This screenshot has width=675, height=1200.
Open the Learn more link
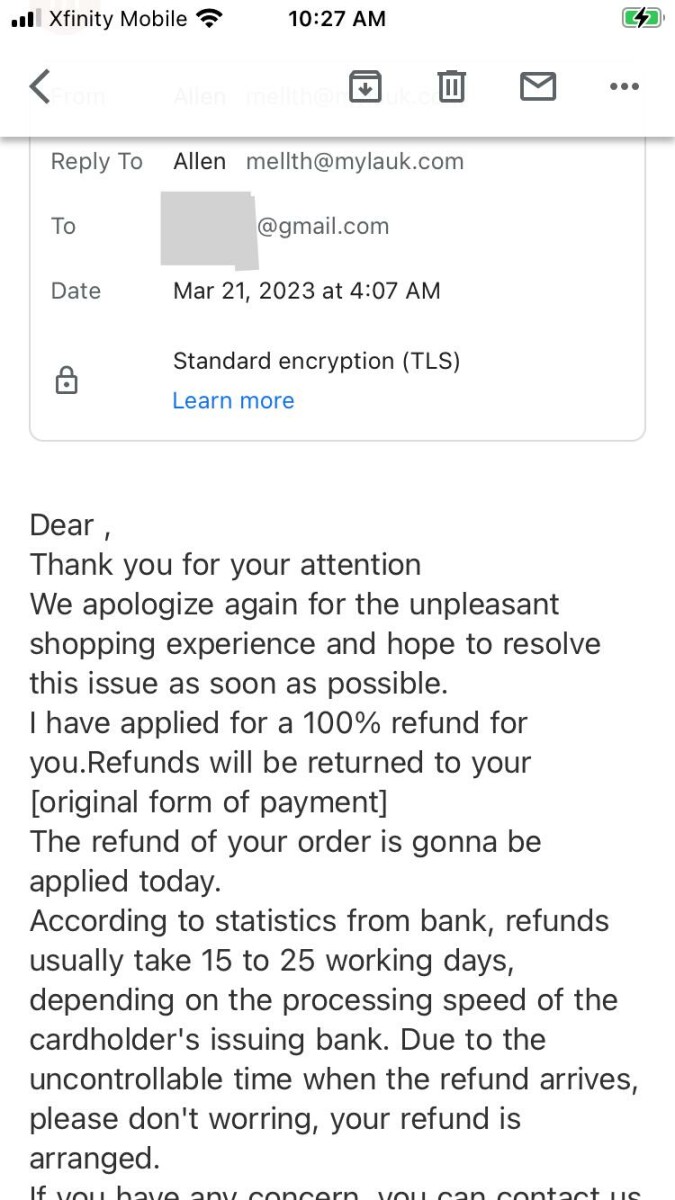(x=233, y=401)
